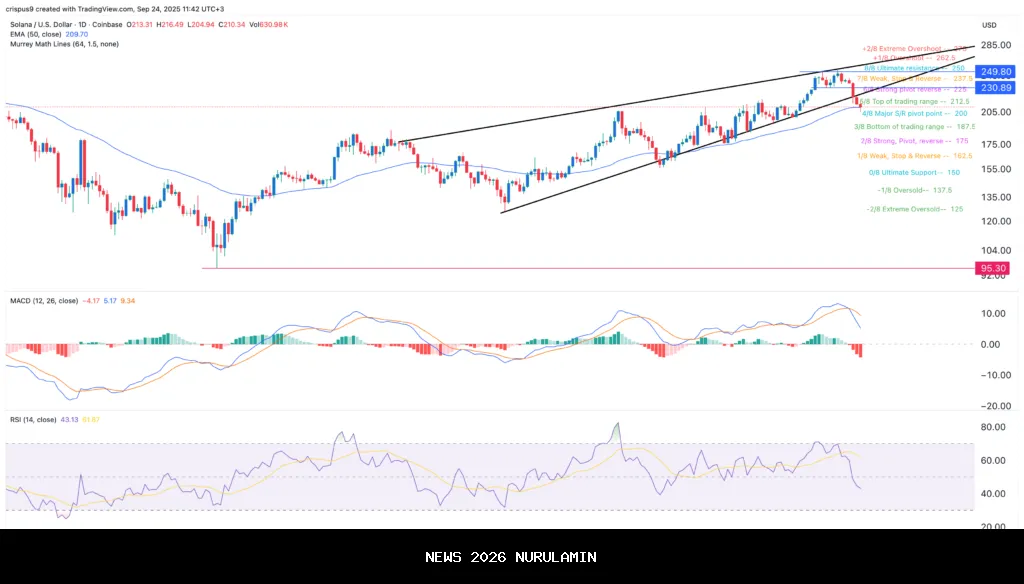Click the 2/8 Strong, Pivot, reverse label

tap(908, 142)
